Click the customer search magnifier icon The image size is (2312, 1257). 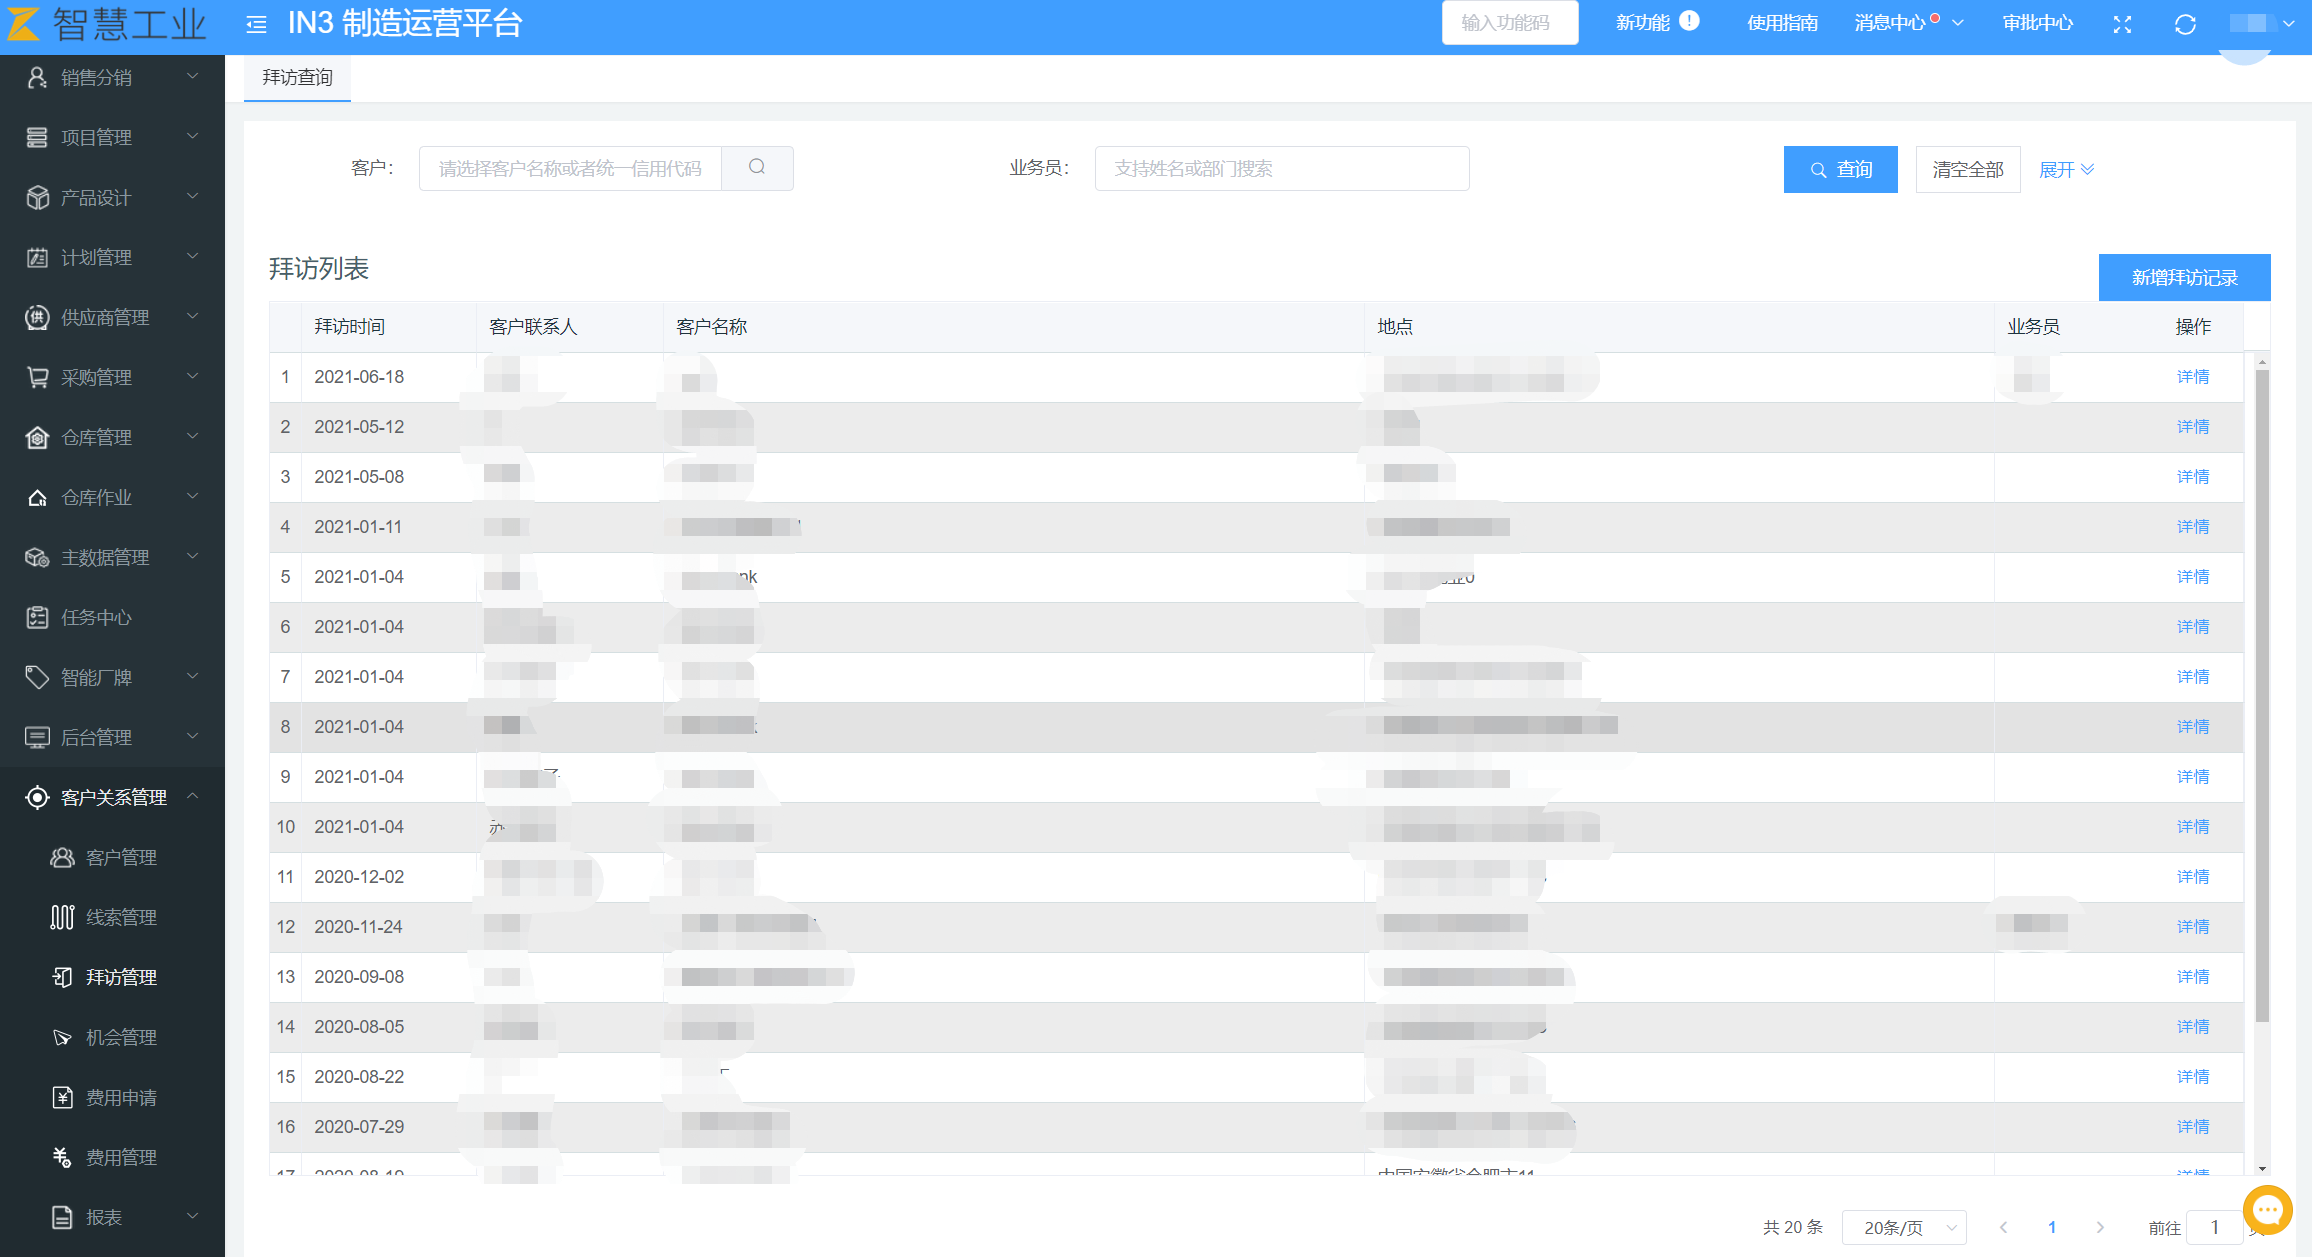[x=757, y=167]
